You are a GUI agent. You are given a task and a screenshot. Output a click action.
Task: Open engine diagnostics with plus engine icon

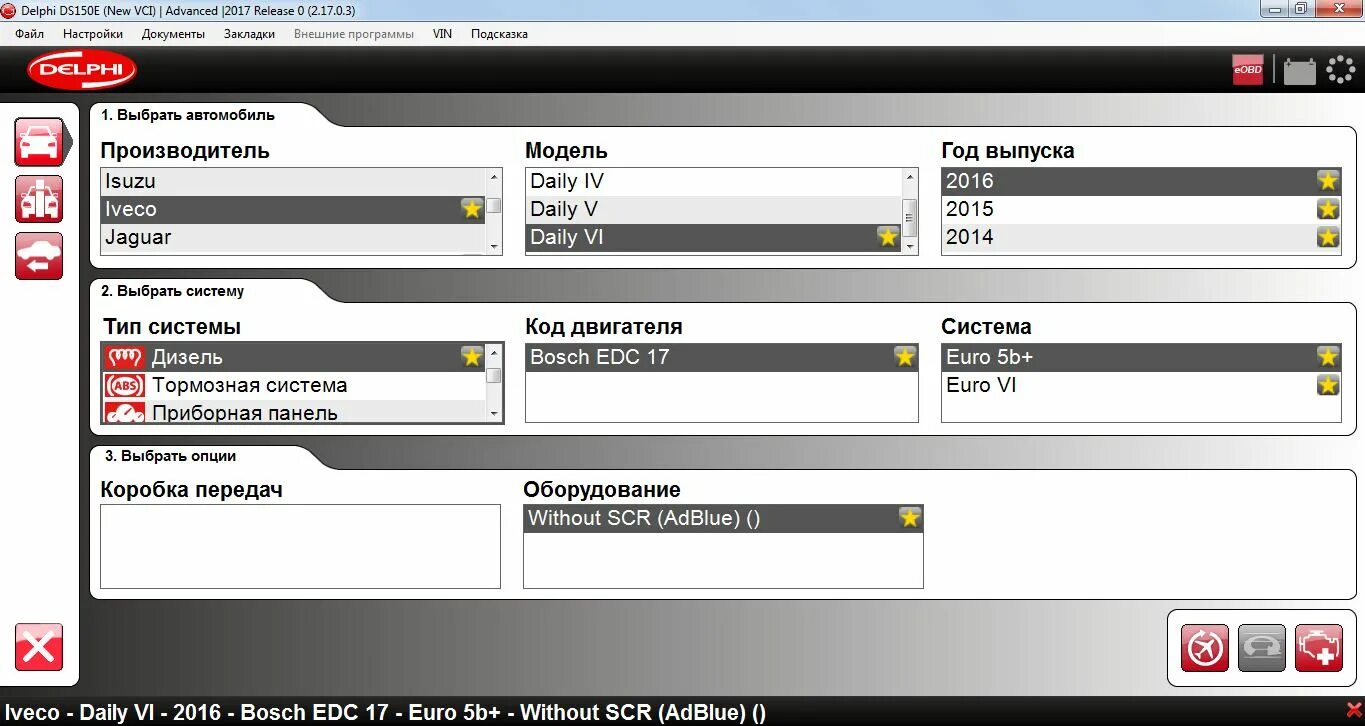1319,649
